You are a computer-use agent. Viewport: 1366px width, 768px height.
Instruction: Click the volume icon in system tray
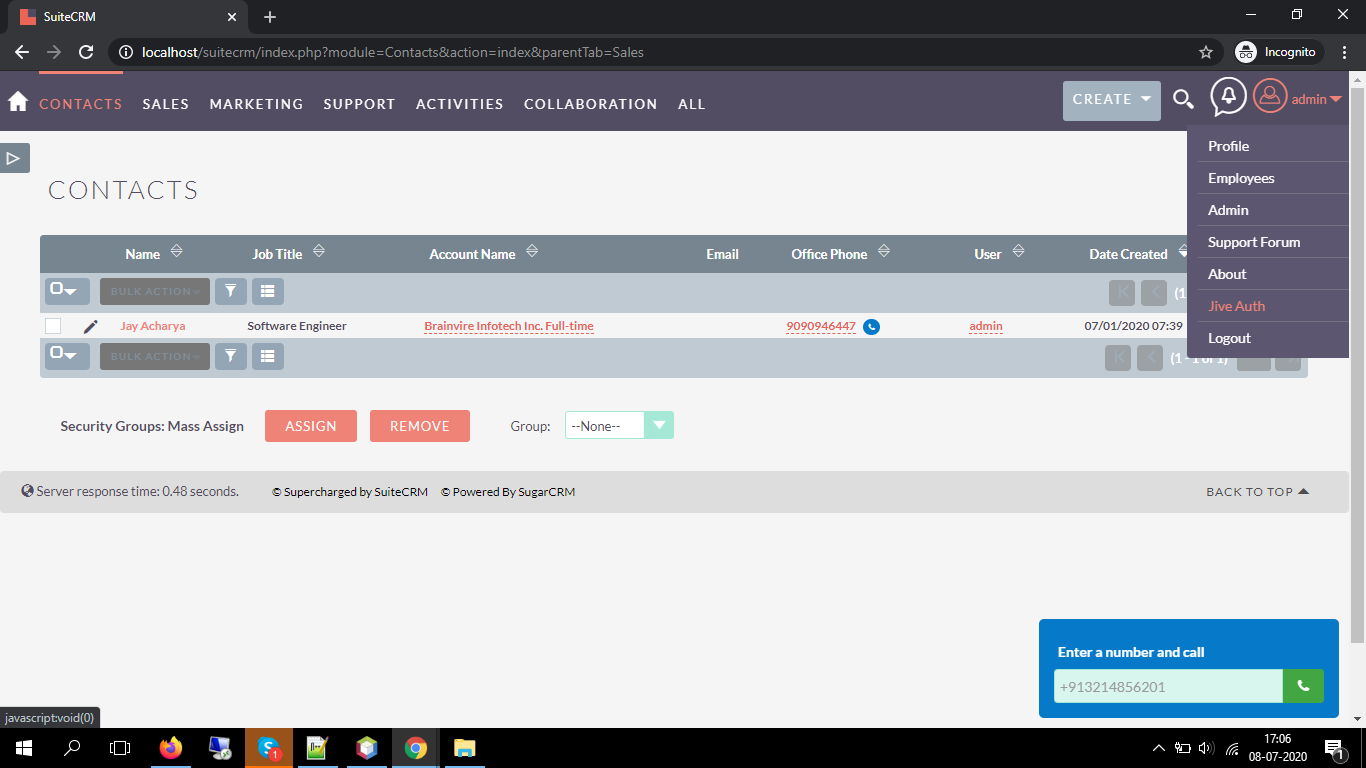[1205, 748]
